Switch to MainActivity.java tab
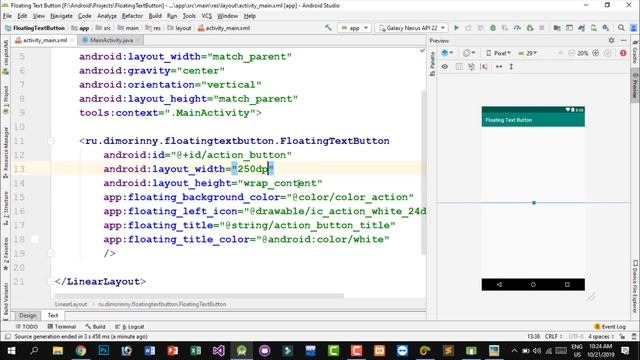Image resolution: width=640 pixels, height=360 pixels. click(111, 40)
